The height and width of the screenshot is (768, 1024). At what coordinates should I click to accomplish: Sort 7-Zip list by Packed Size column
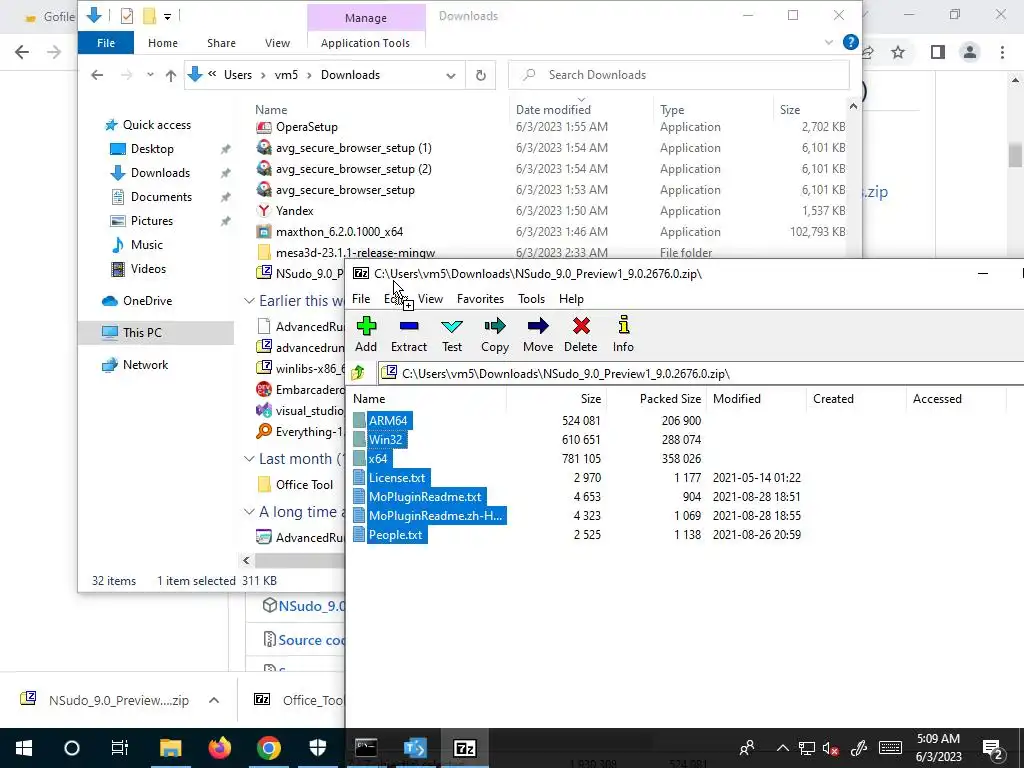click(670, 398)
